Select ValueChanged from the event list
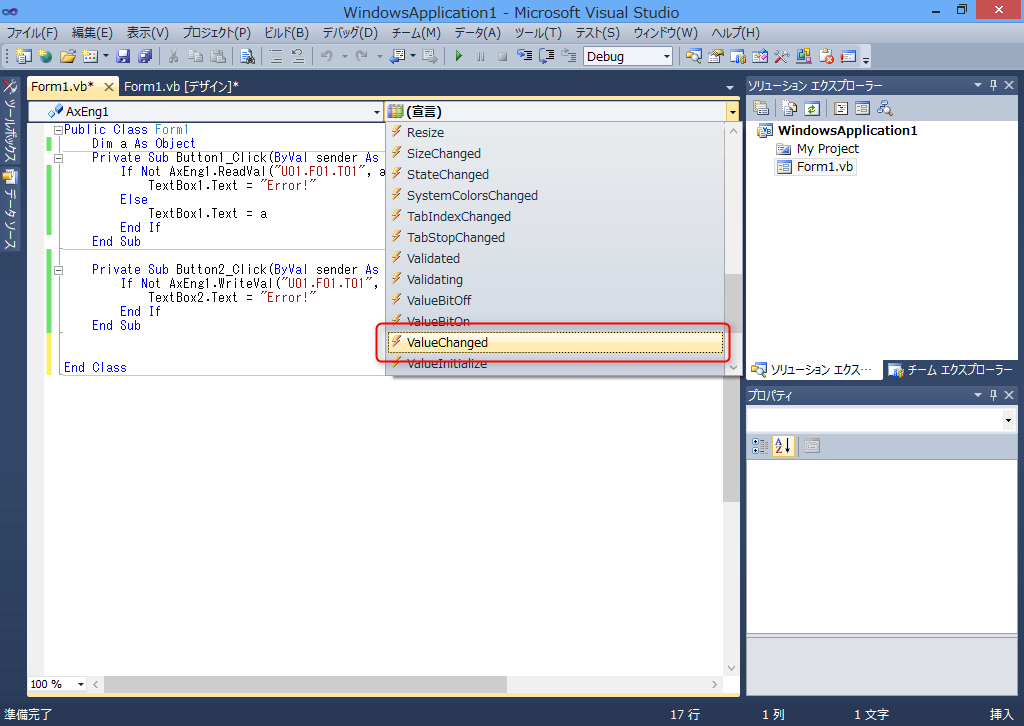 click(x=555, y=343)
